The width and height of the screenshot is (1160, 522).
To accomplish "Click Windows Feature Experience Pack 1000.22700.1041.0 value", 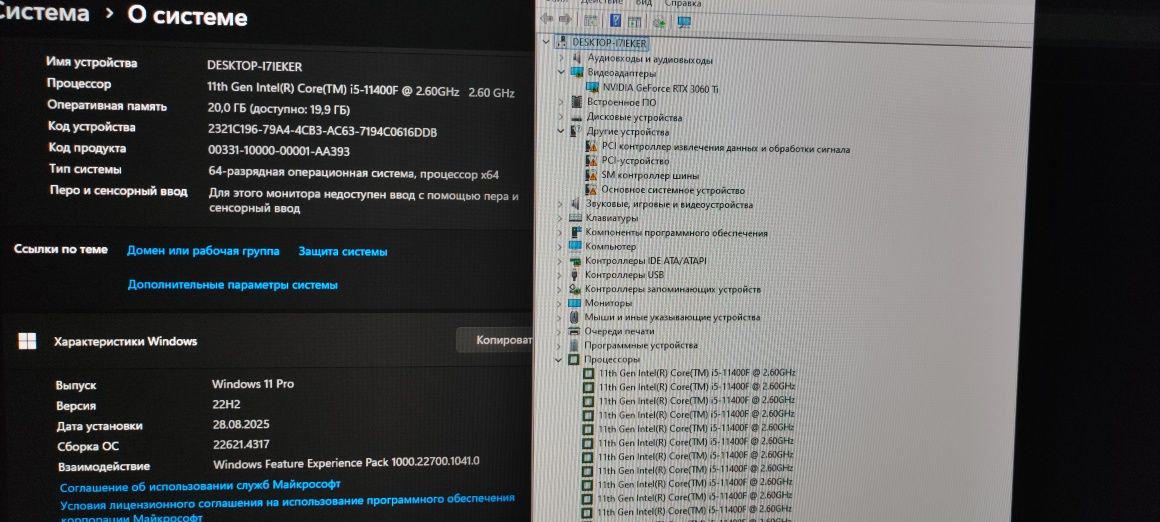I will coord(346,463).
